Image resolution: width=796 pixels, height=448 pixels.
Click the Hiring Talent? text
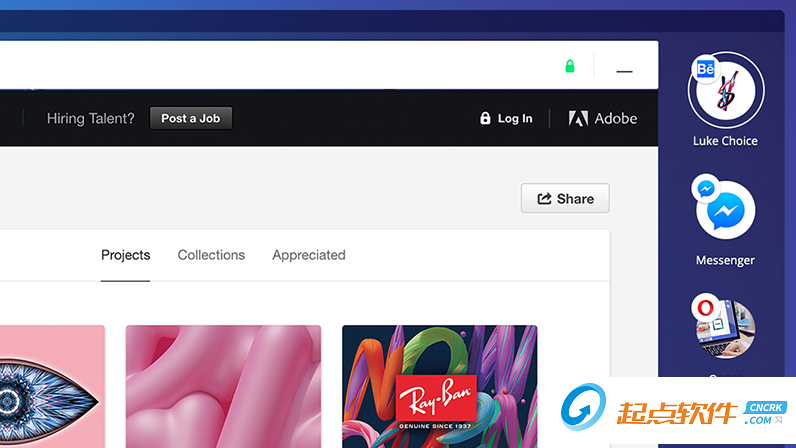point(91,118)
